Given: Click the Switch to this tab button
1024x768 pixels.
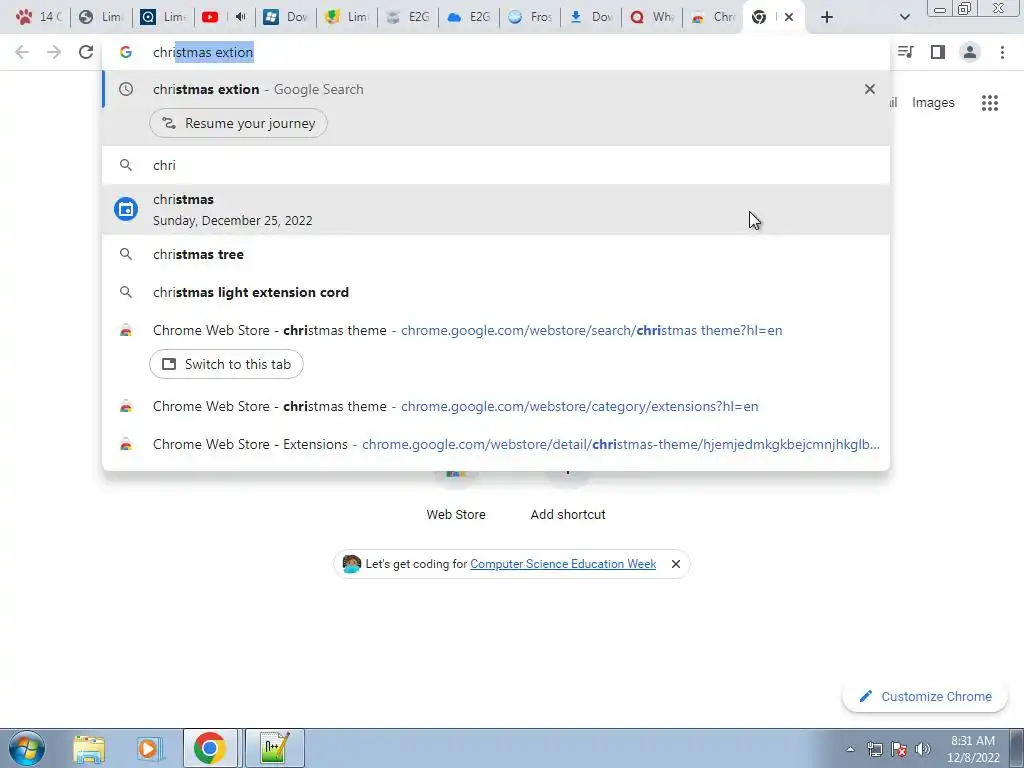Looking at the screenshot, I should [226, 364].
